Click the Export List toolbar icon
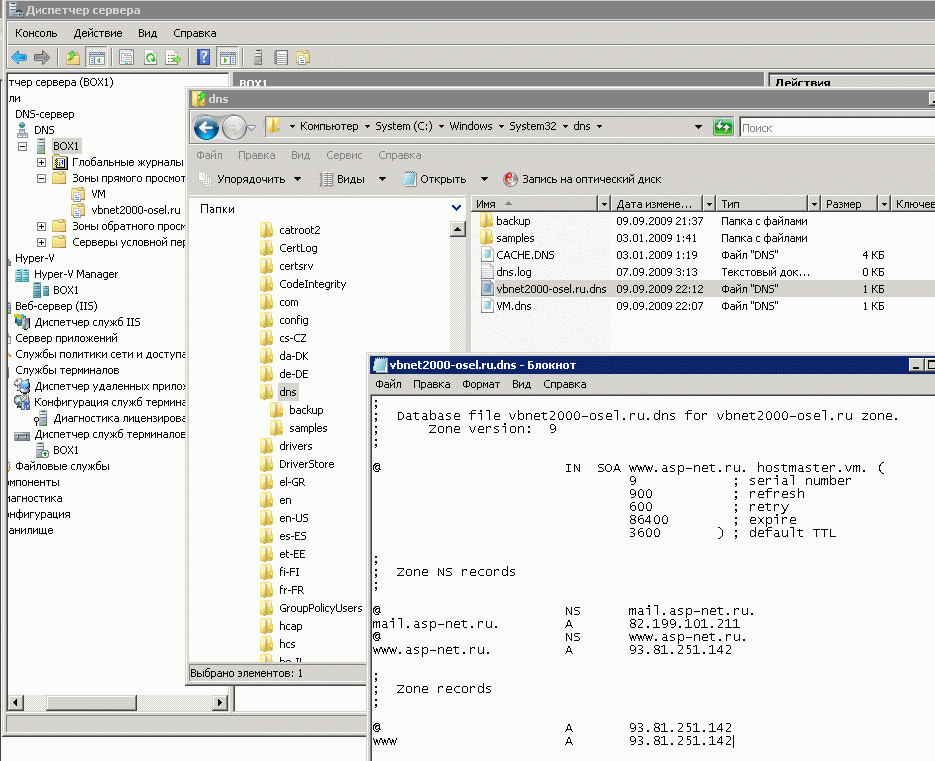The image size is (935, 761). 173,58
